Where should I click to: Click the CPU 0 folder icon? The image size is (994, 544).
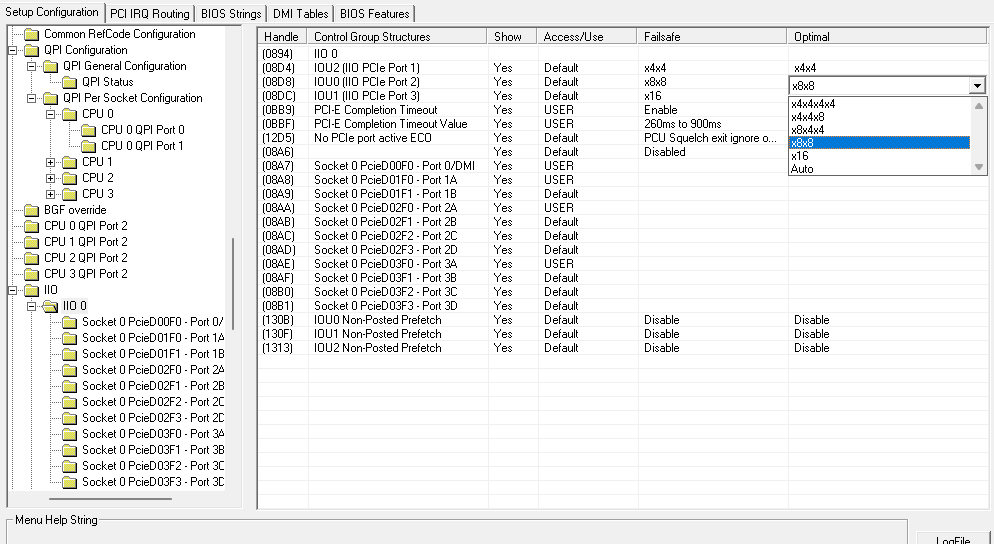click(70, 114)
